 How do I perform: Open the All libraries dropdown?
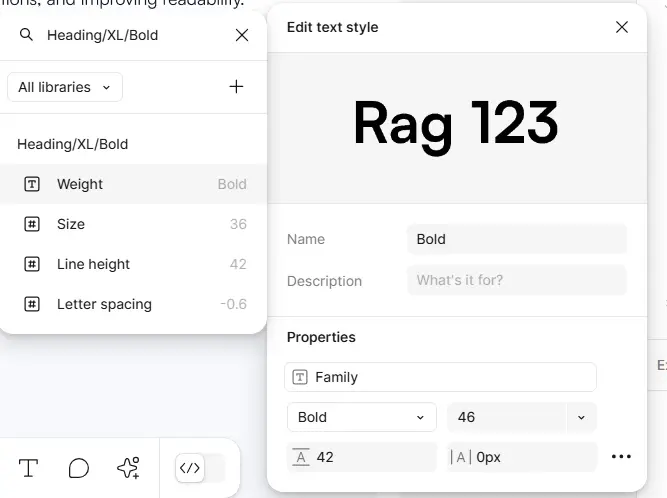pos(65,87)
